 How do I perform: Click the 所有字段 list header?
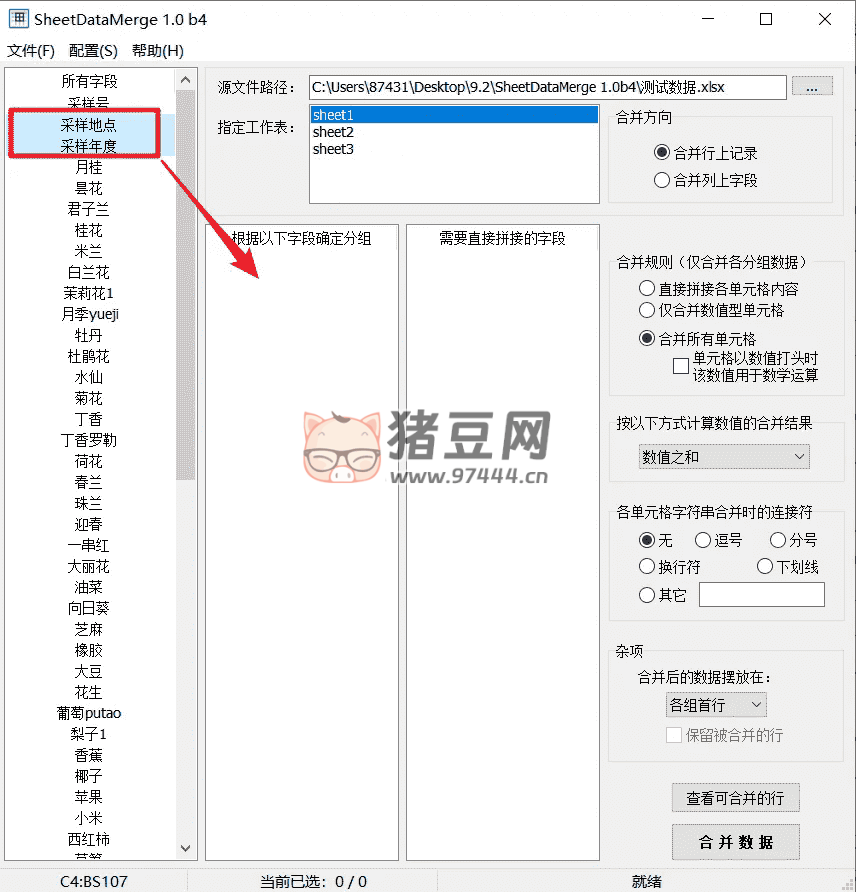89,81
